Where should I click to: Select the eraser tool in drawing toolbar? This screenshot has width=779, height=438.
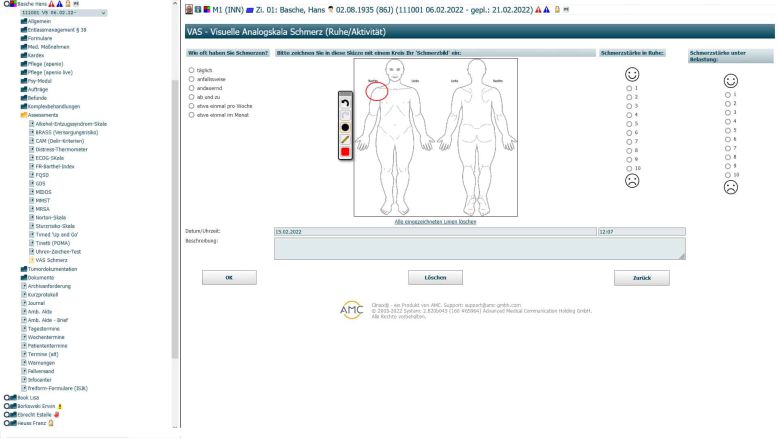tap(345, 115)
